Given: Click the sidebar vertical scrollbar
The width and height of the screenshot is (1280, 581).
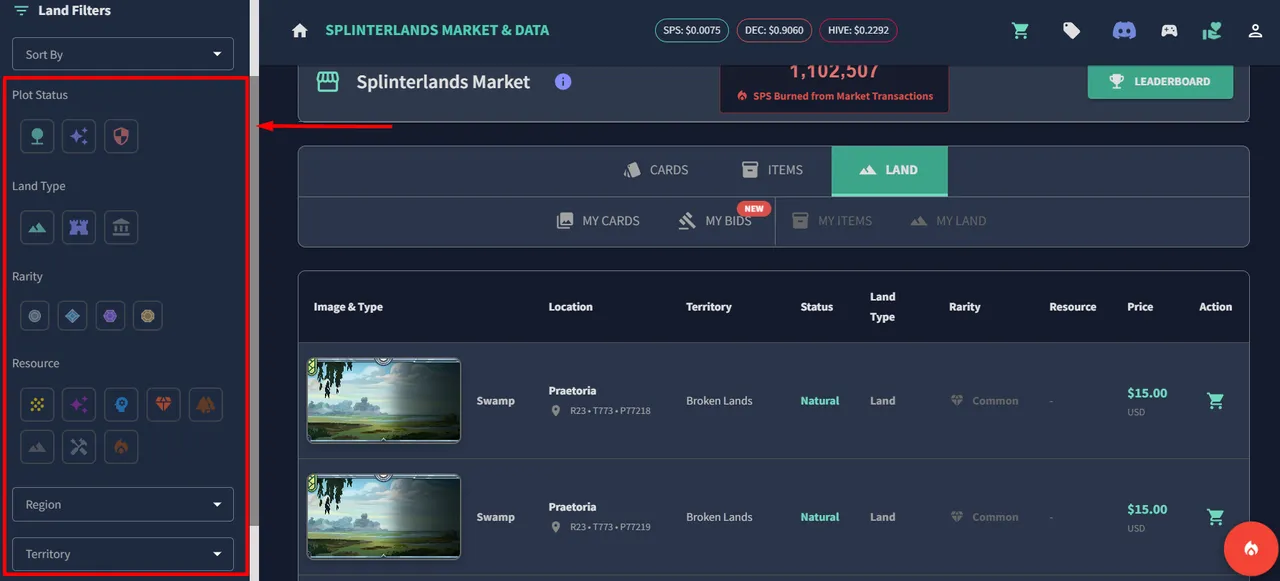Looking at the screenshot, I should (x=254, y=300).
